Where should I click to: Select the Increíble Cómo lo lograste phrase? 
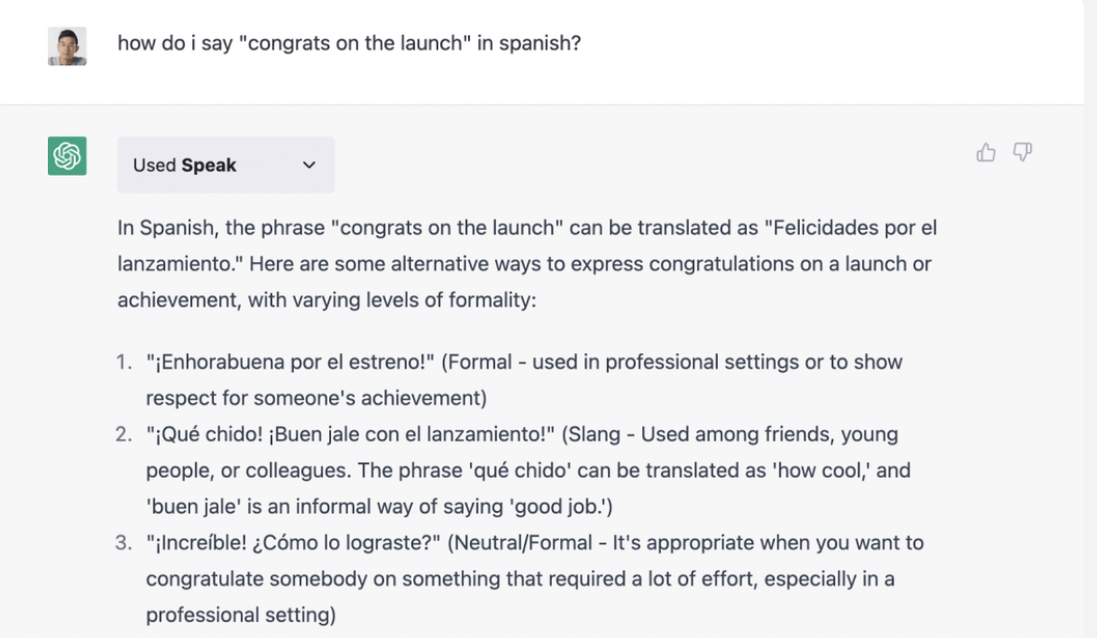point(293,543)
